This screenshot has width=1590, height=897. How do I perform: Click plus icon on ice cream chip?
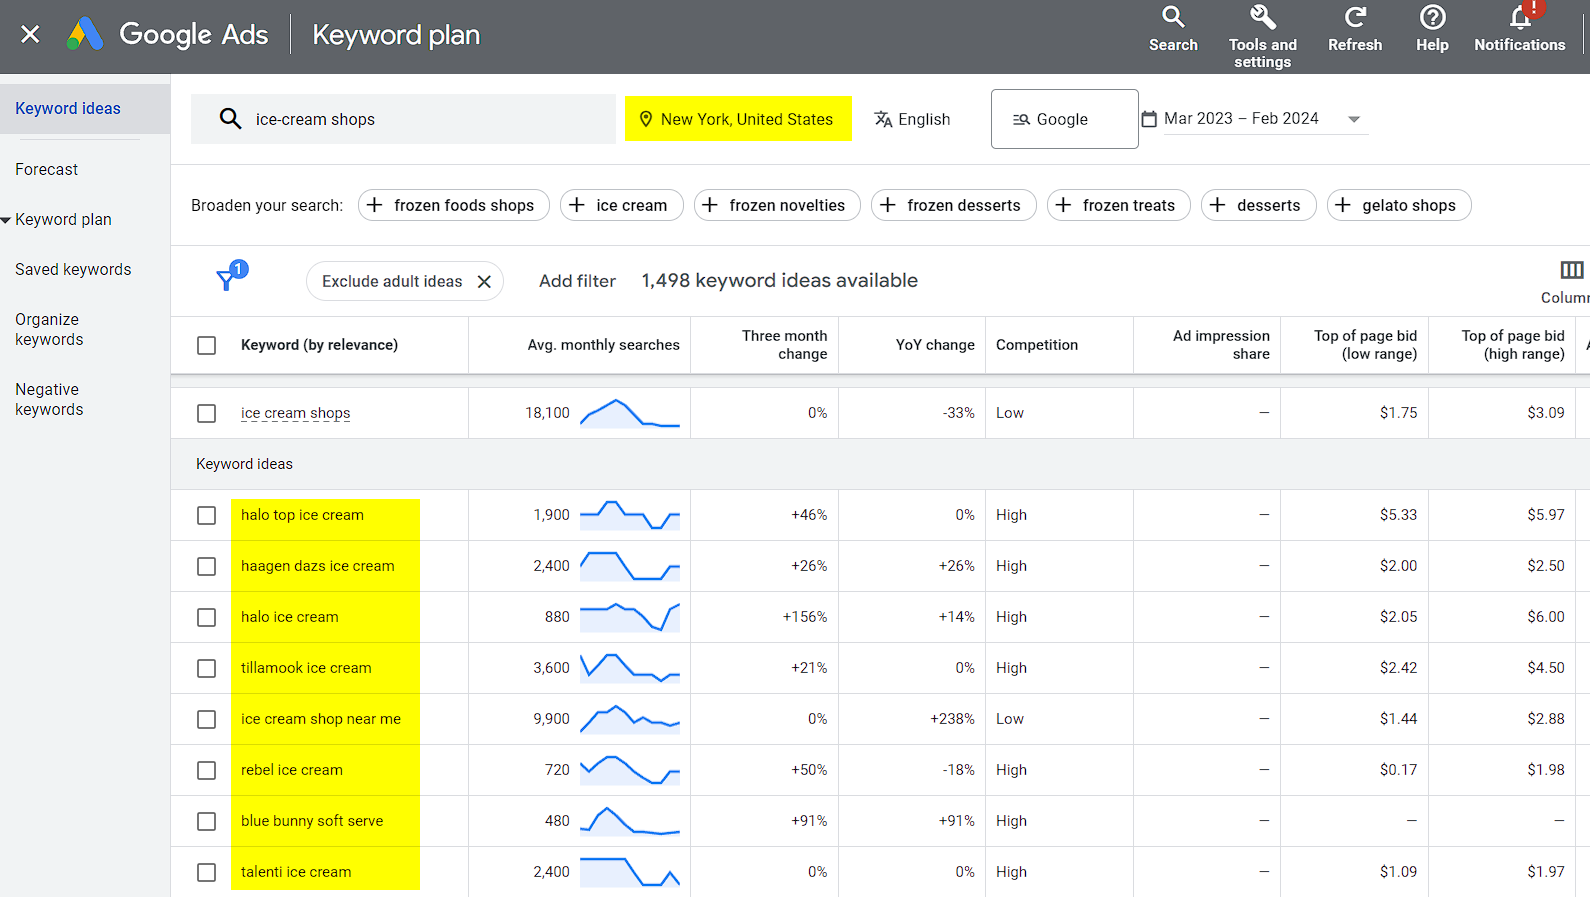click(577, 205)
